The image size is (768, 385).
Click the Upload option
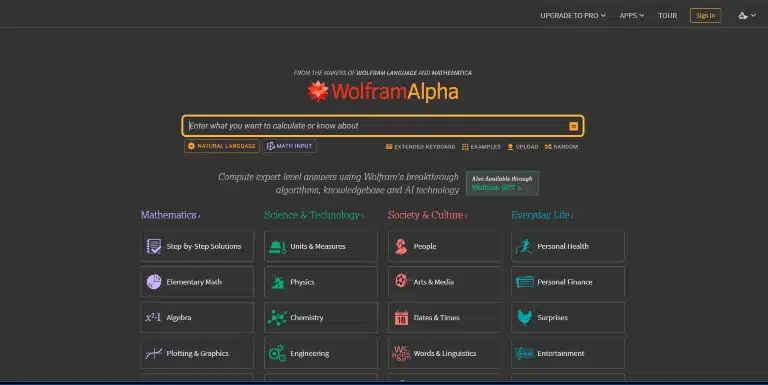(x=523, y=146)
